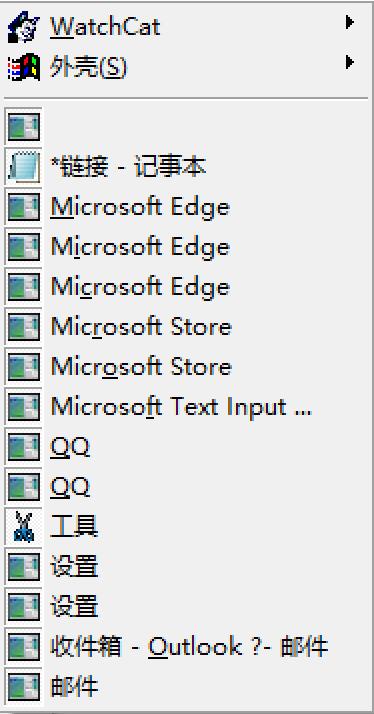The width and height of the screenshot is (374, 714).
Task: Select Microsoft Store with underlined o
Action: click(187, 367)
